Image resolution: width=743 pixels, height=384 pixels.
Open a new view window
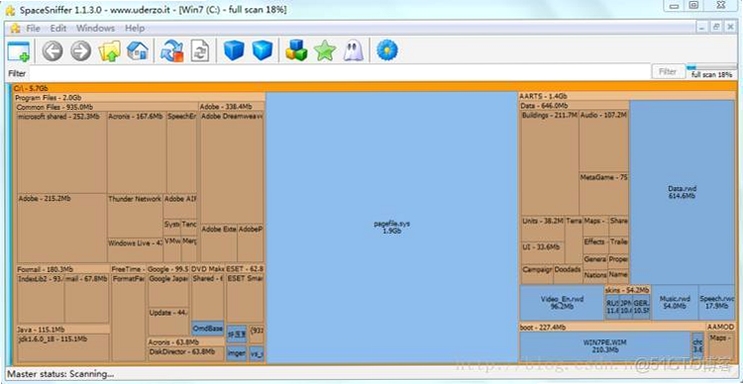click(x=18, y=51)
